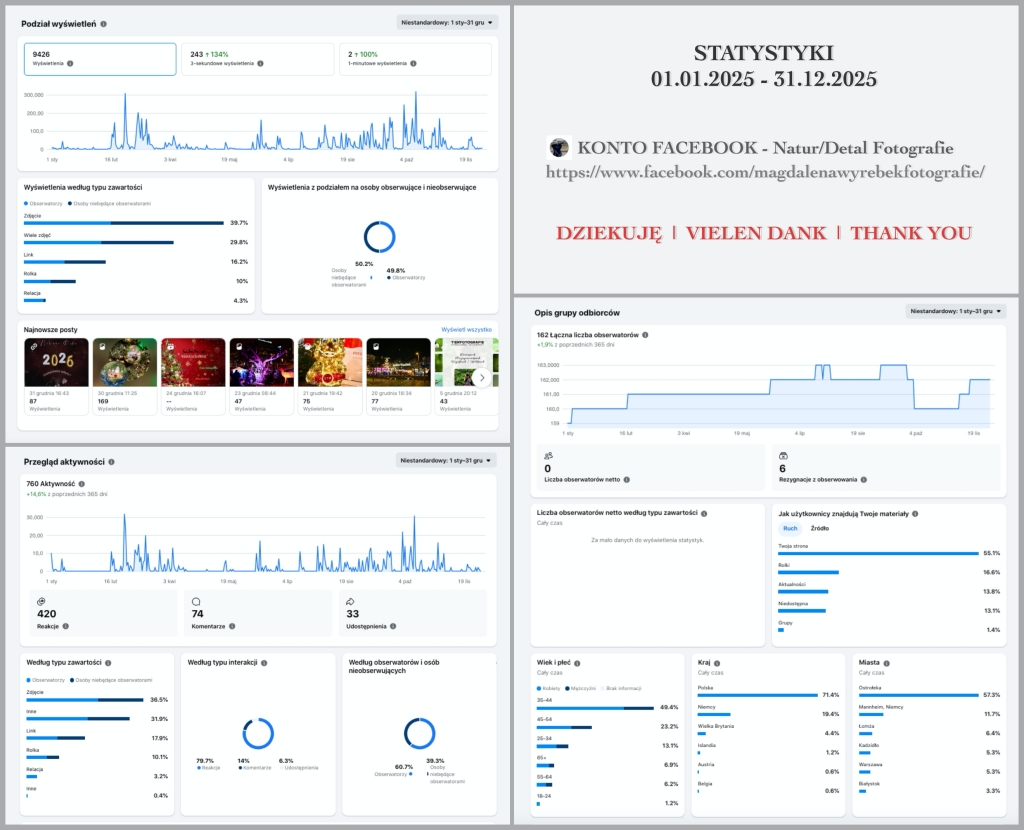Click info icon beside Rezygnacje z obserwowania
This screenshot has width=1024, height=830.
(863, 480)
